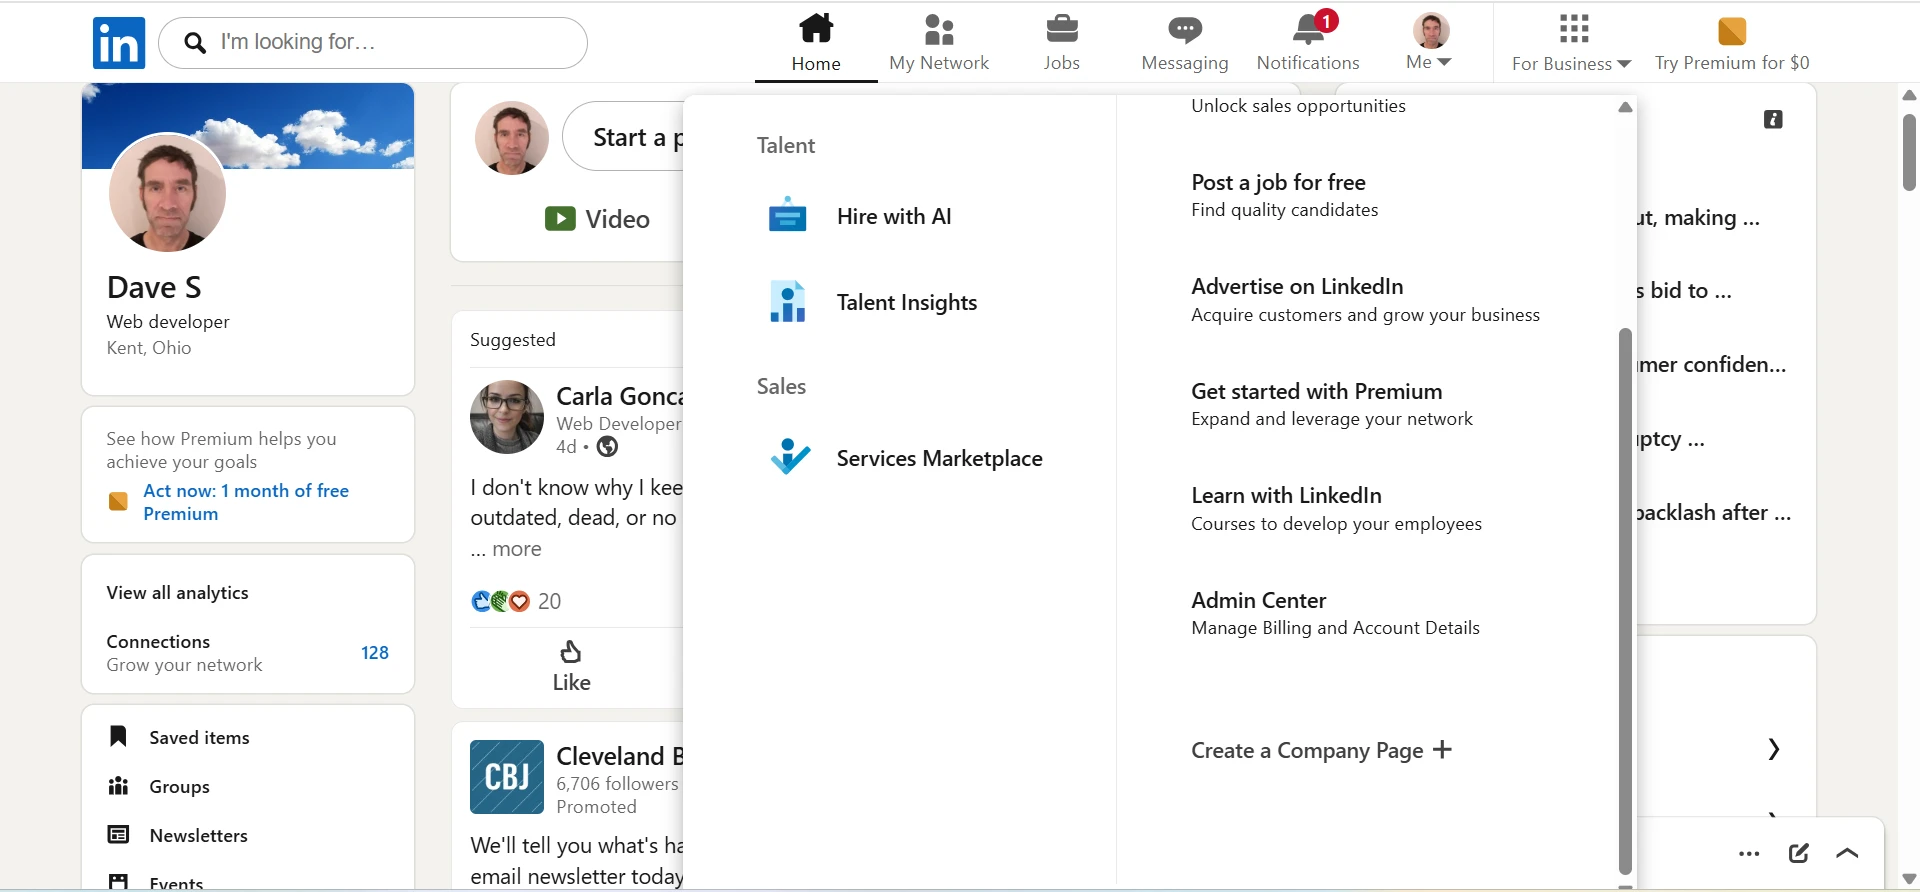
Task: Click the Newsletters icon
Action: click(x=118, y=835)
